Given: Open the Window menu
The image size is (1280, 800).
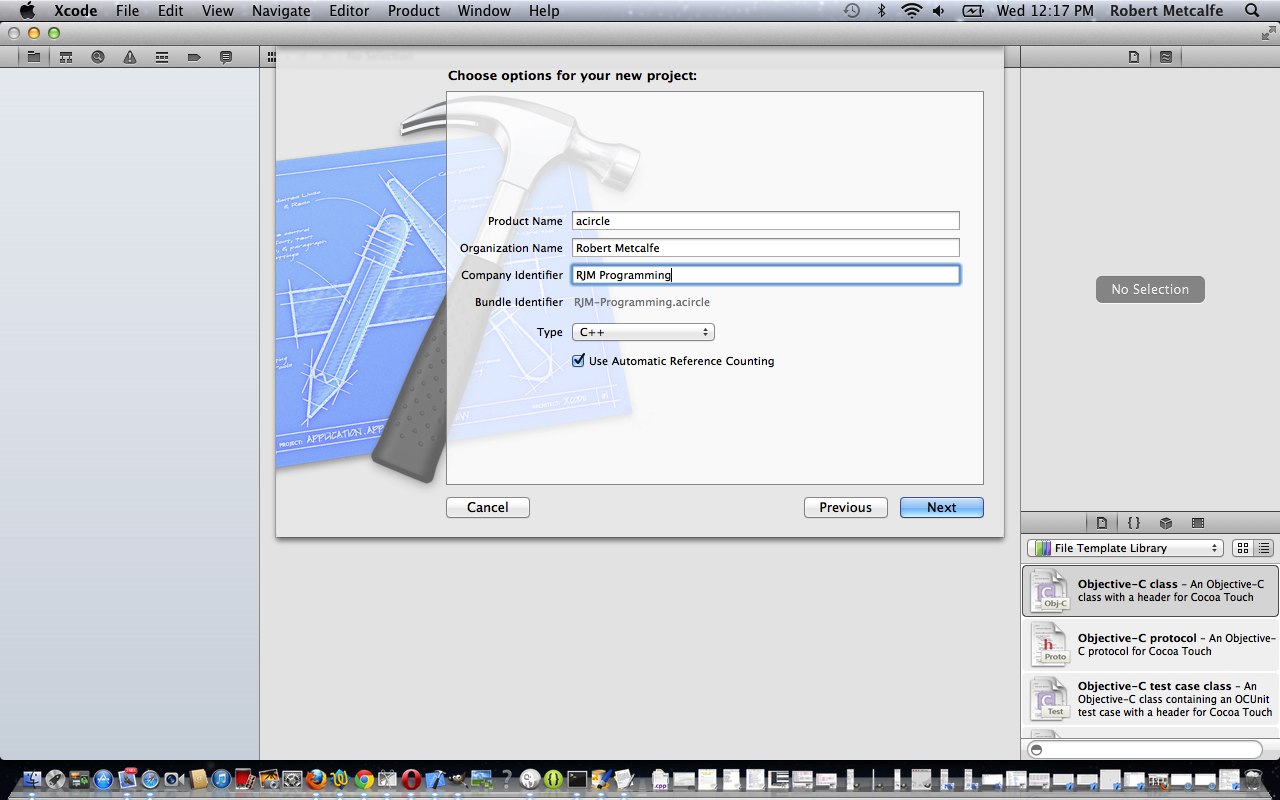Looking at the screenshot, I should click(484, 11).
